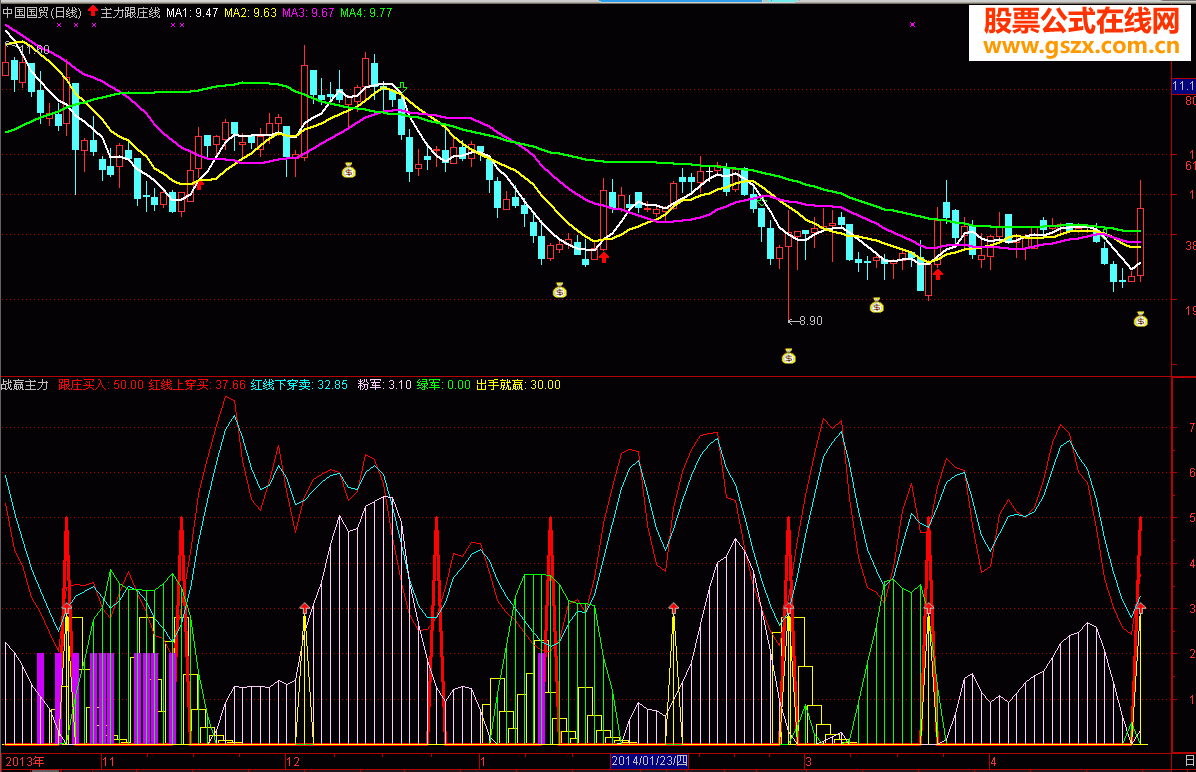Click the last signal arrow at the sub-chart's right edge
1196x772 pixels.
tap(1140, 608)
